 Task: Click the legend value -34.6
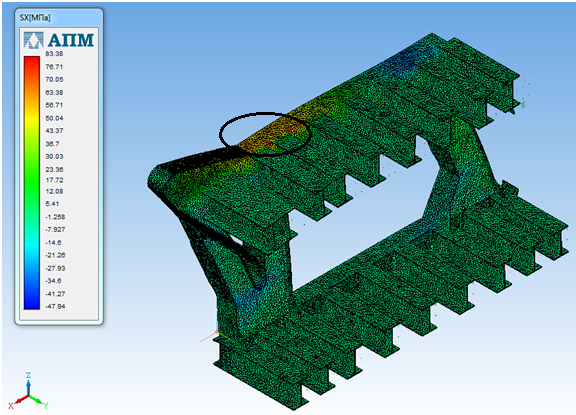53,281
